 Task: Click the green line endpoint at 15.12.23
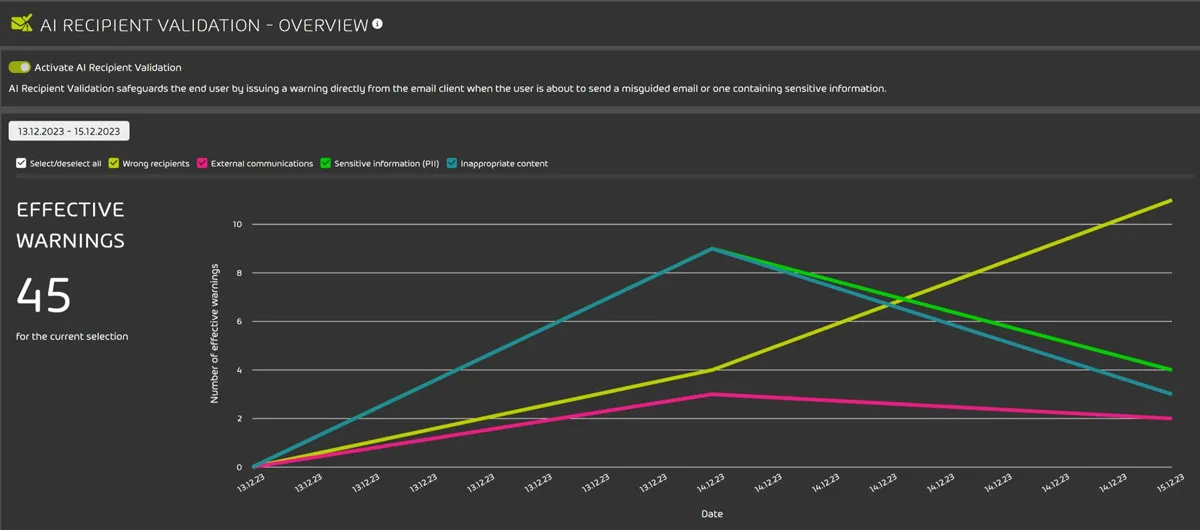click(1170, 370)
